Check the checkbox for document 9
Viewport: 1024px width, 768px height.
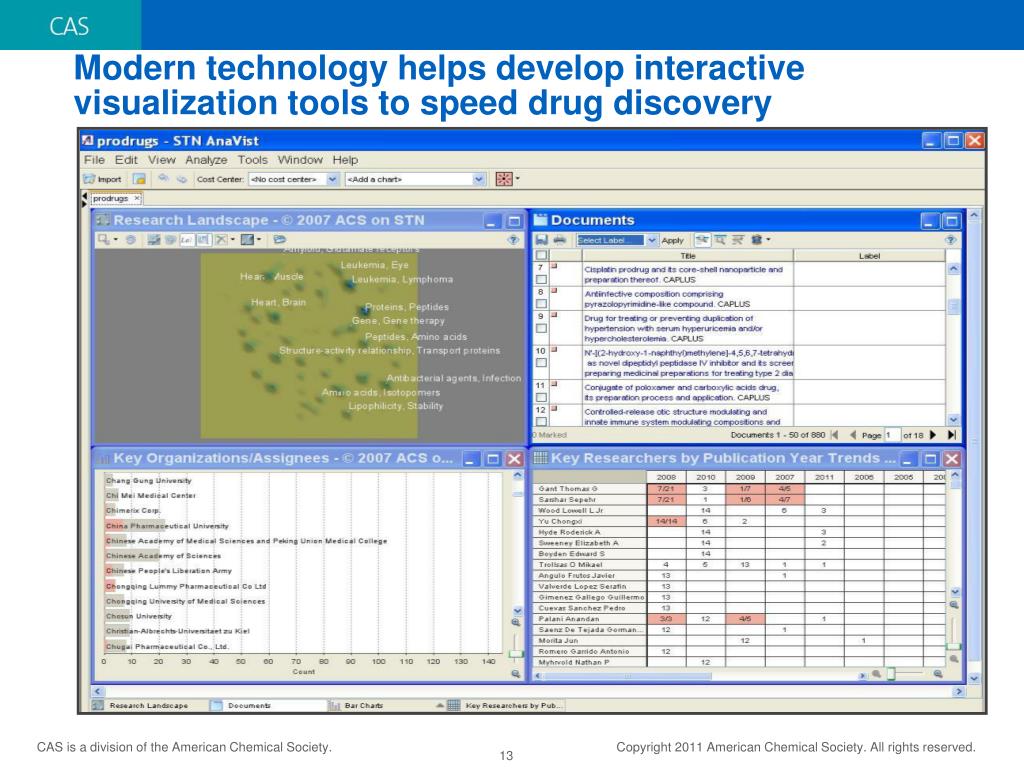point(541,328)
